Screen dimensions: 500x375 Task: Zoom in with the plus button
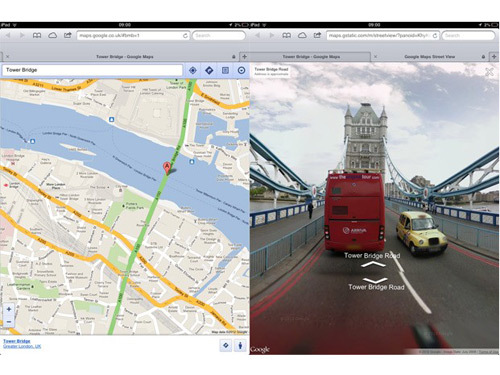(x=9, y=309)
